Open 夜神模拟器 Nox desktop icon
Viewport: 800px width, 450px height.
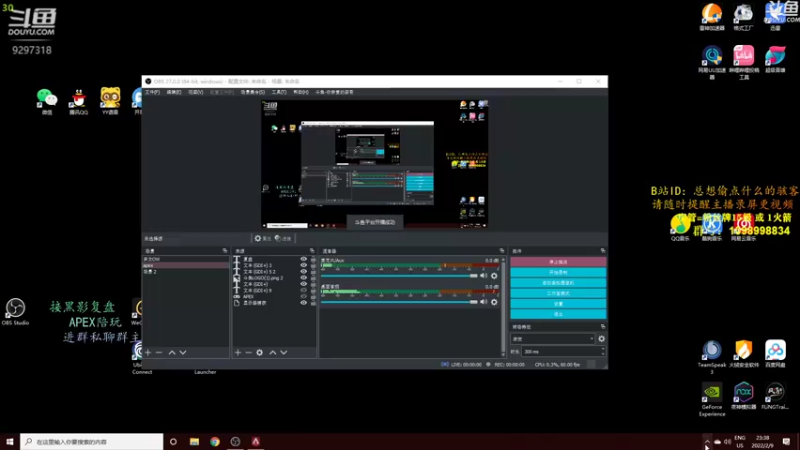[743, 396]
